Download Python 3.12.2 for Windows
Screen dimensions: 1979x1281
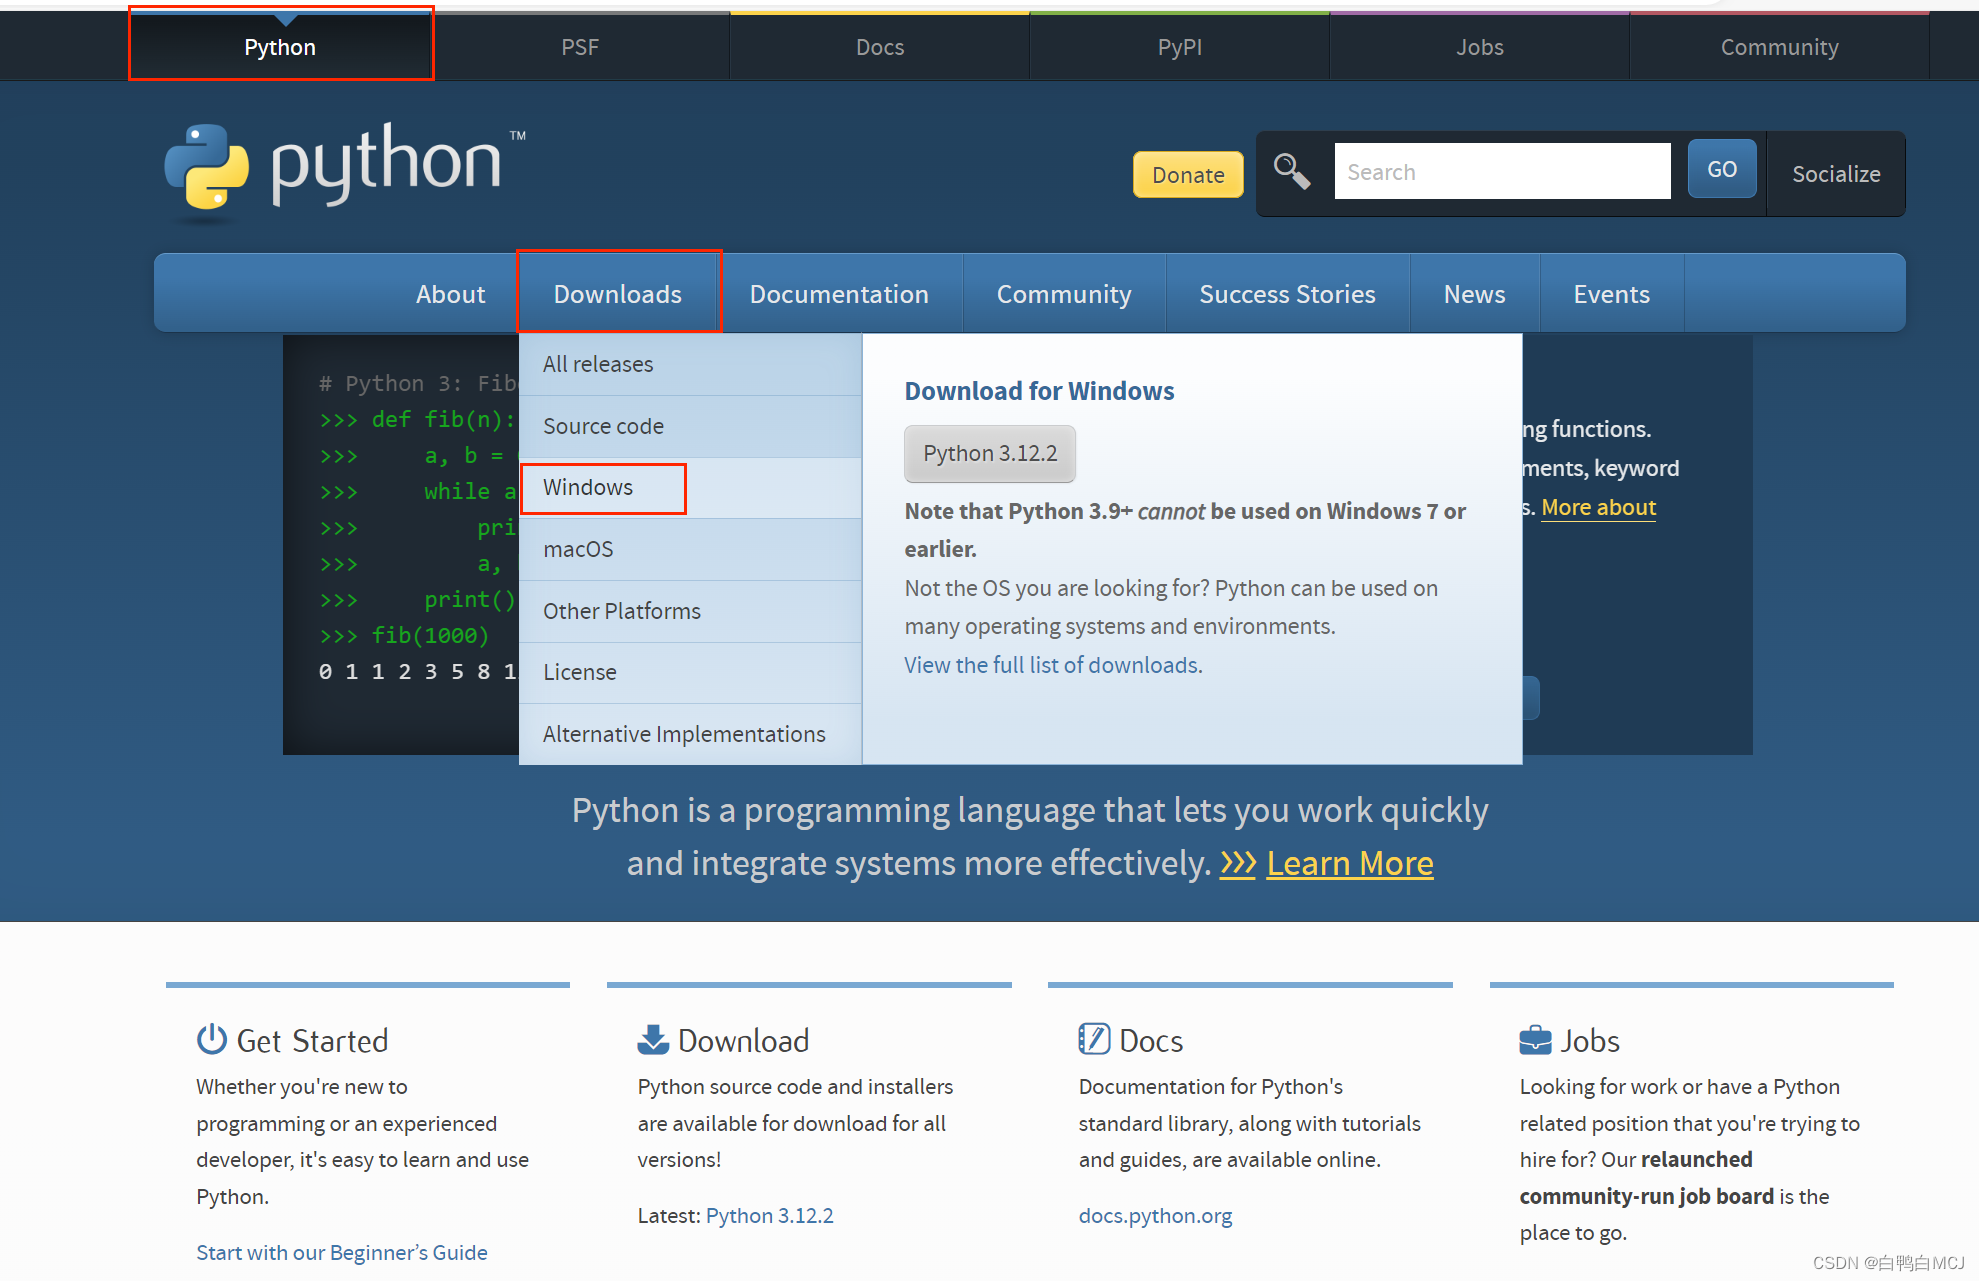point(989,453)
